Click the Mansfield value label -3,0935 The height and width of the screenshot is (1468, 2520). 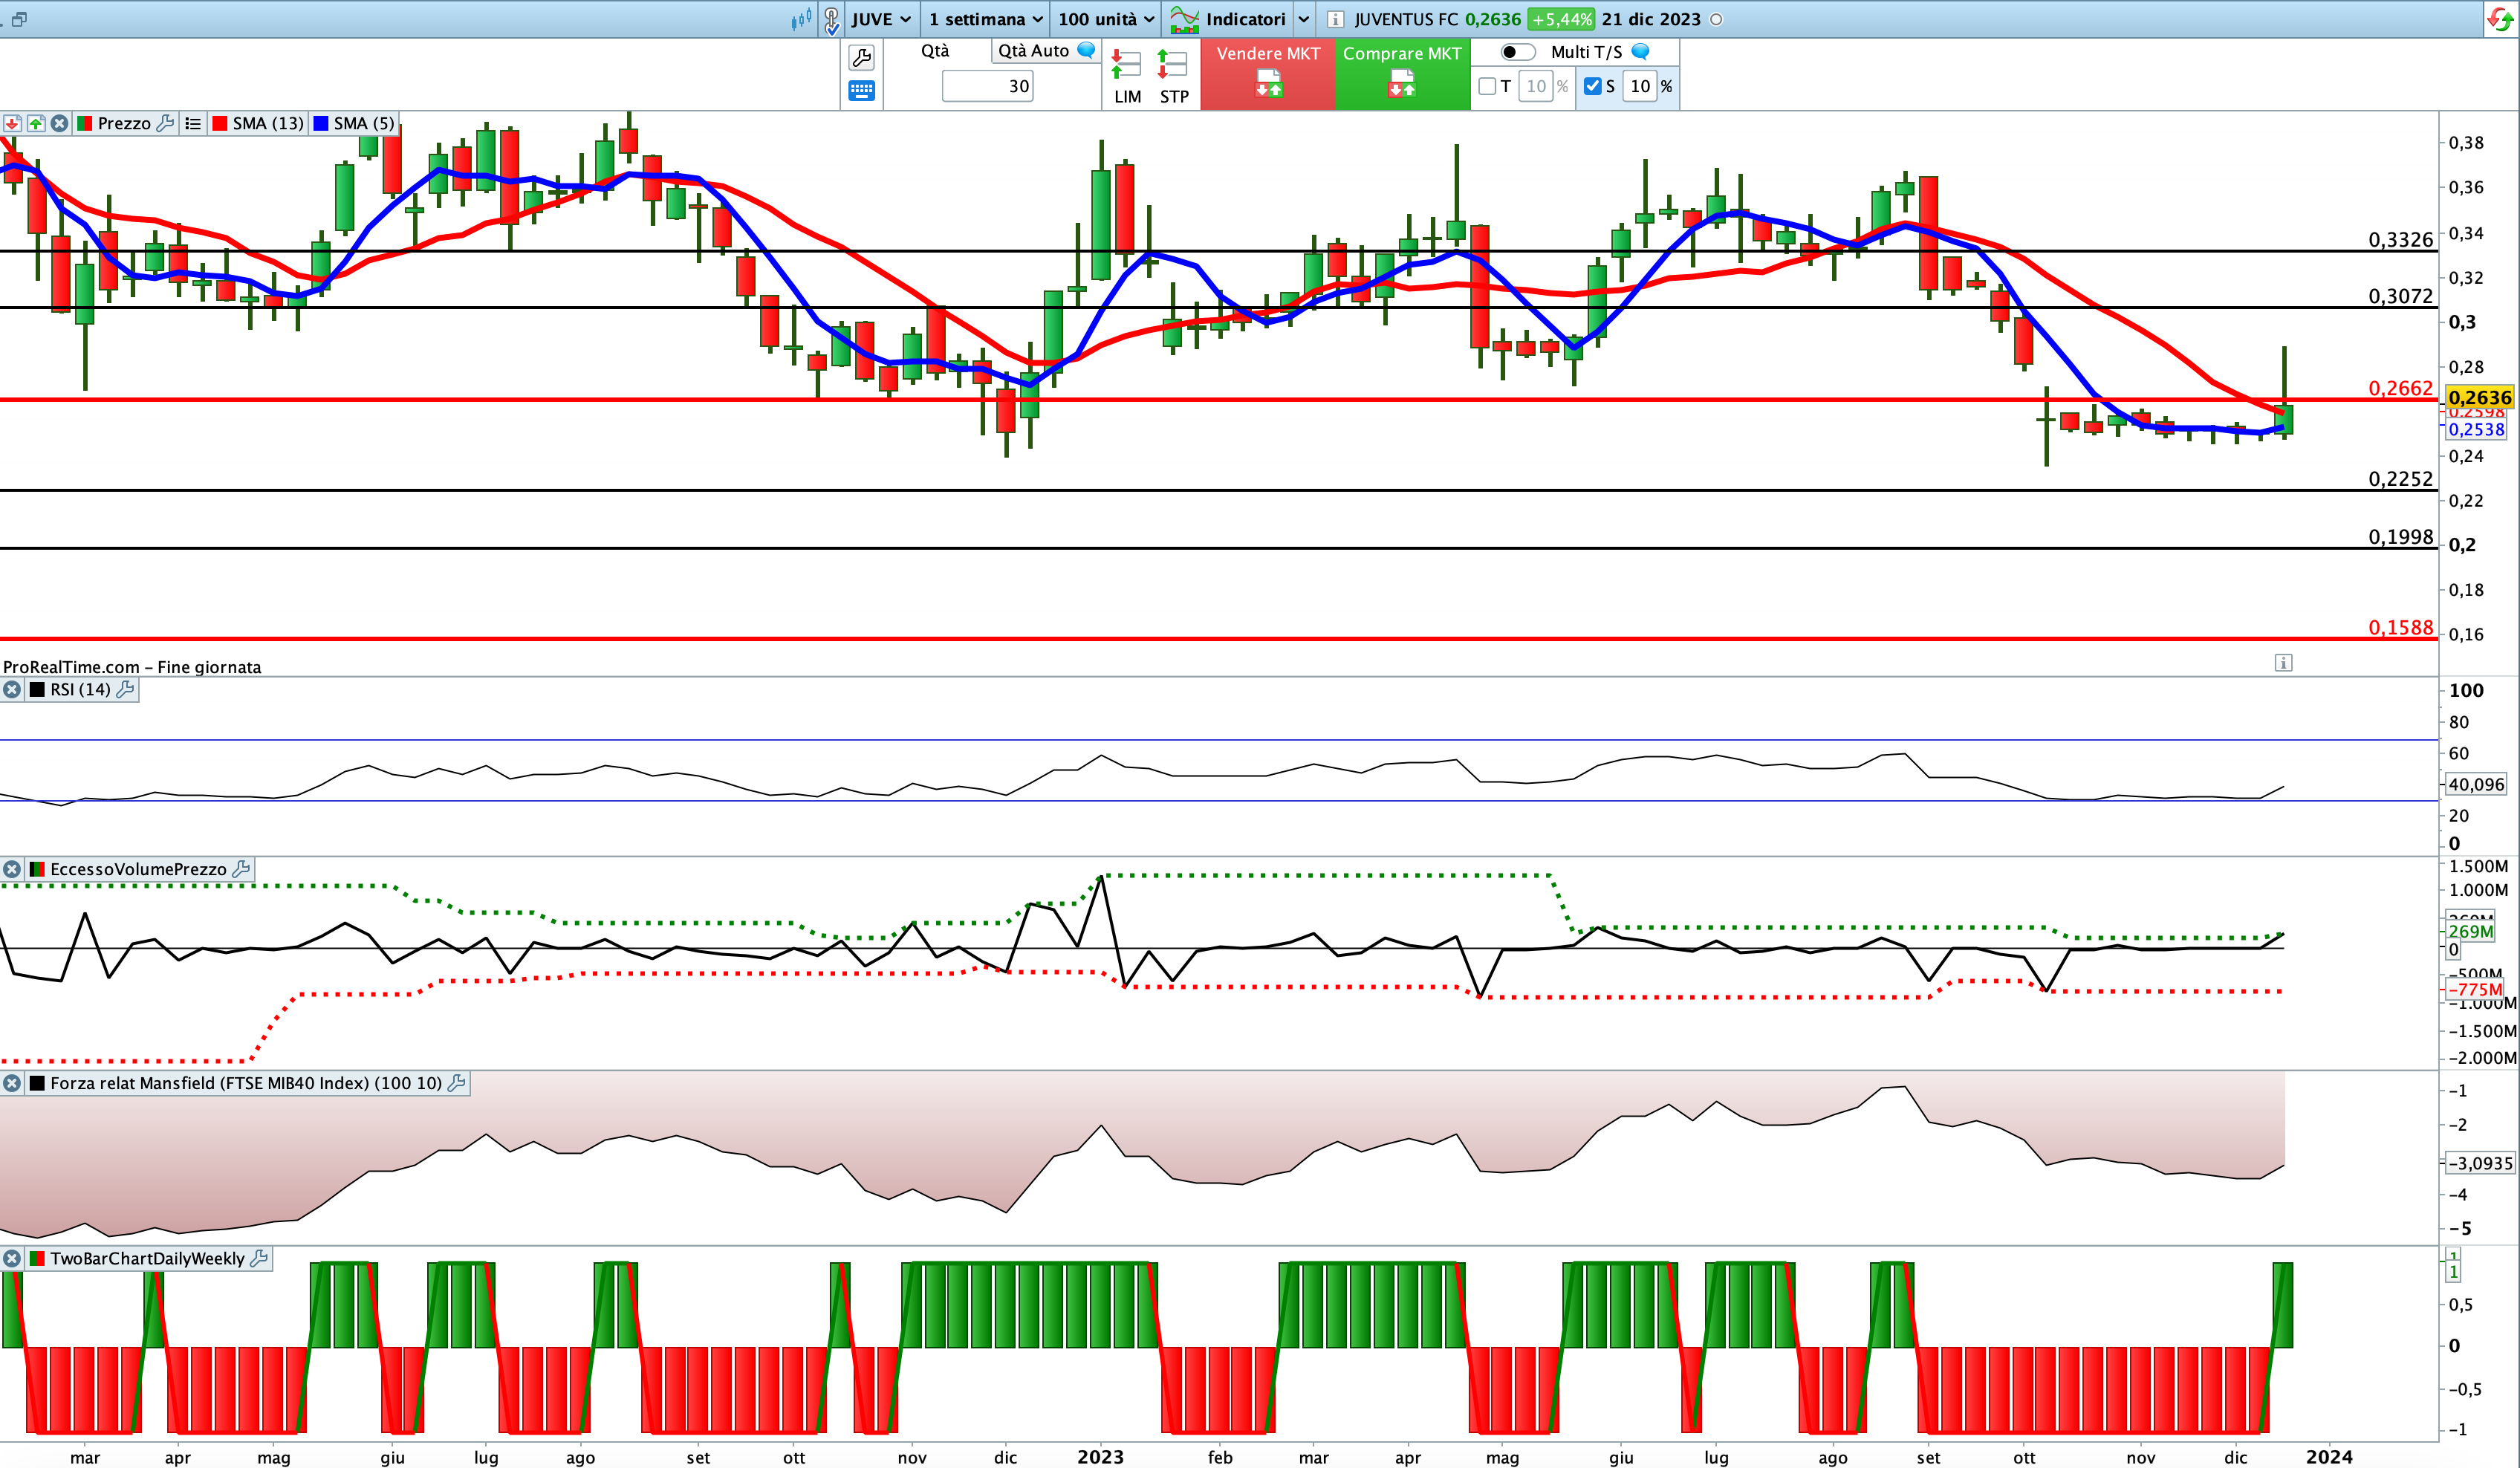pos(2479,1163)
